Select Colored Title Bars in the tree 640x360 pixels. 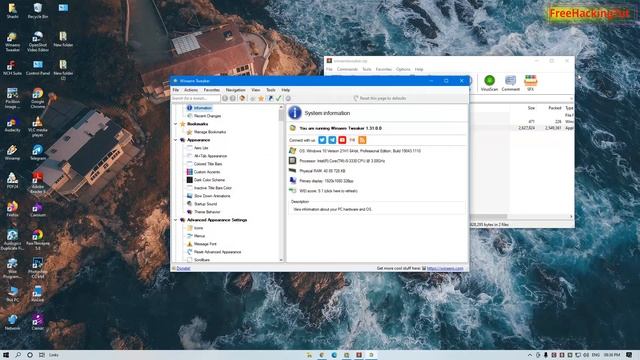click(208, 164)
